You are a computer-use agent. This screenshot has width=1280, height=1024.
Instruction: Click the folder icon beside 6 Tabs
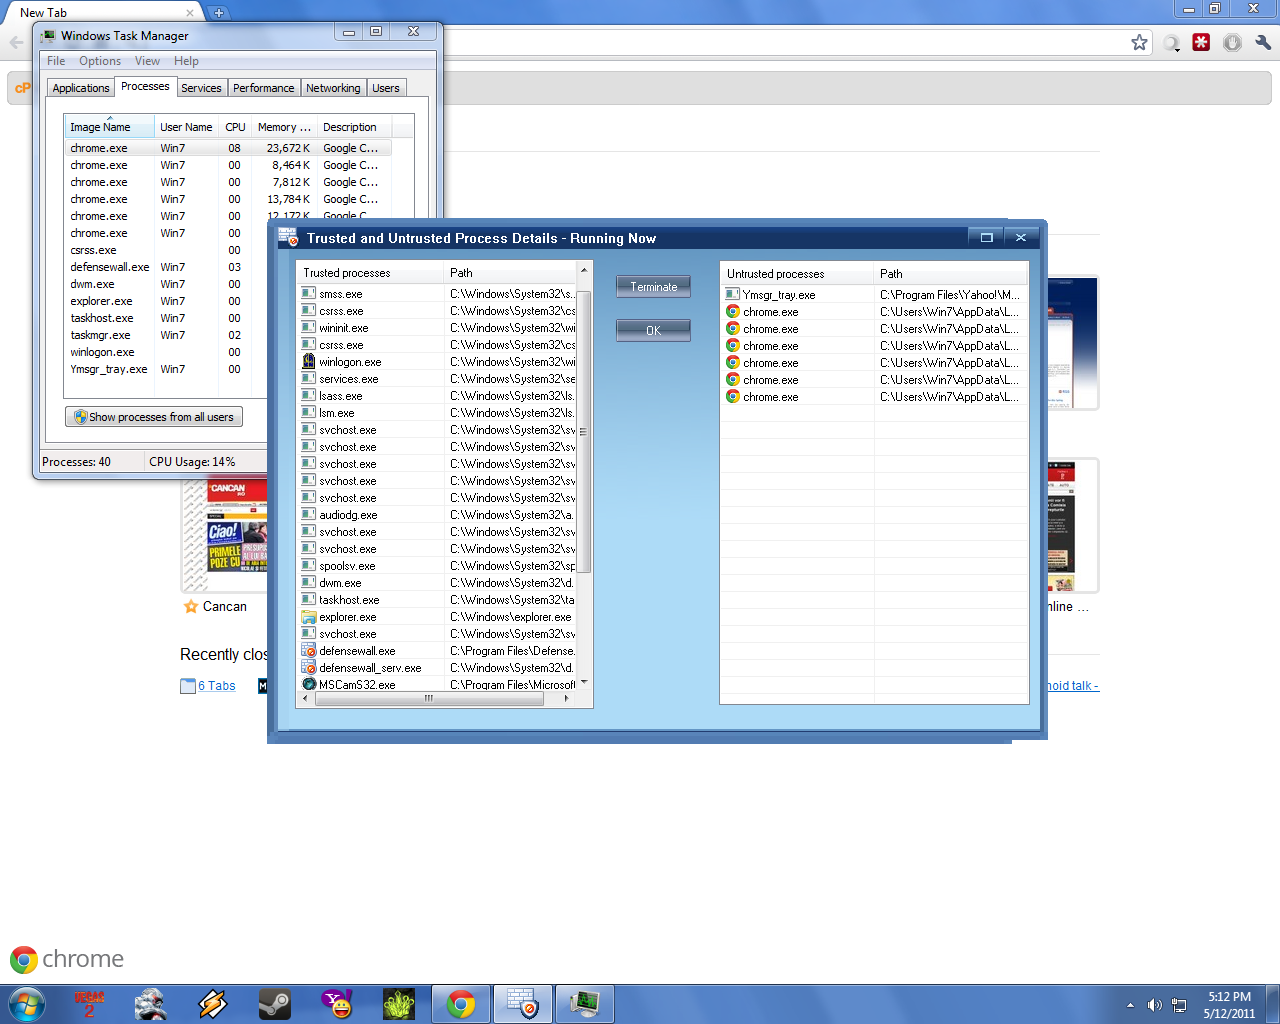(x=188, y=686)
